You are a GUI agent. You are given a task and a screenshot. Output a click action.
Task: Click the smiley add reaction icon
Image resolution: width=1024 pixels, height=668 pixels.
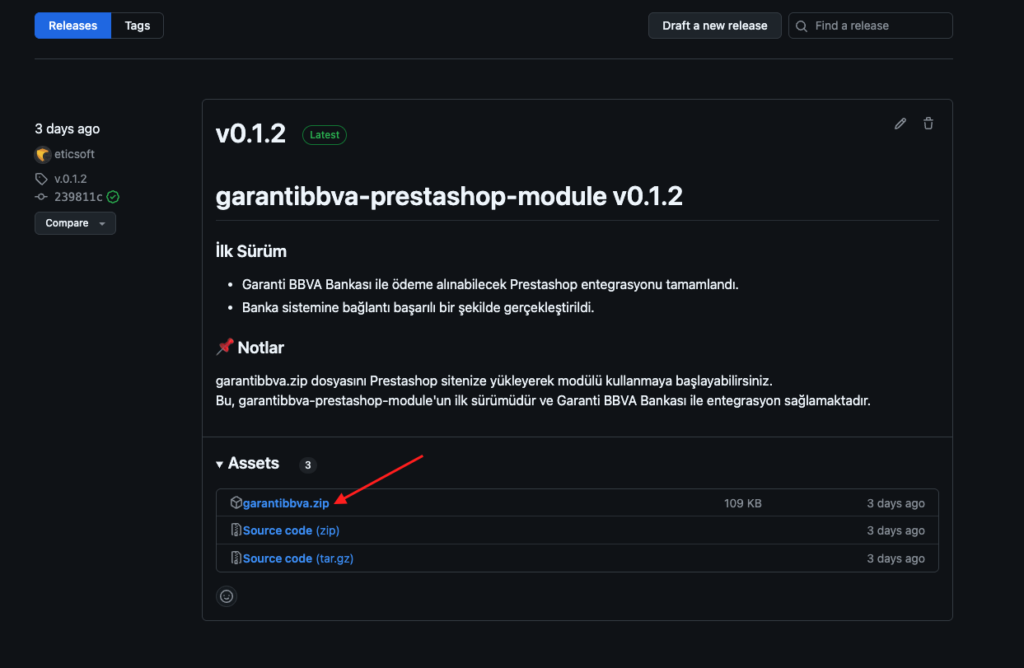pyautogui.click(x=227, y=596)
